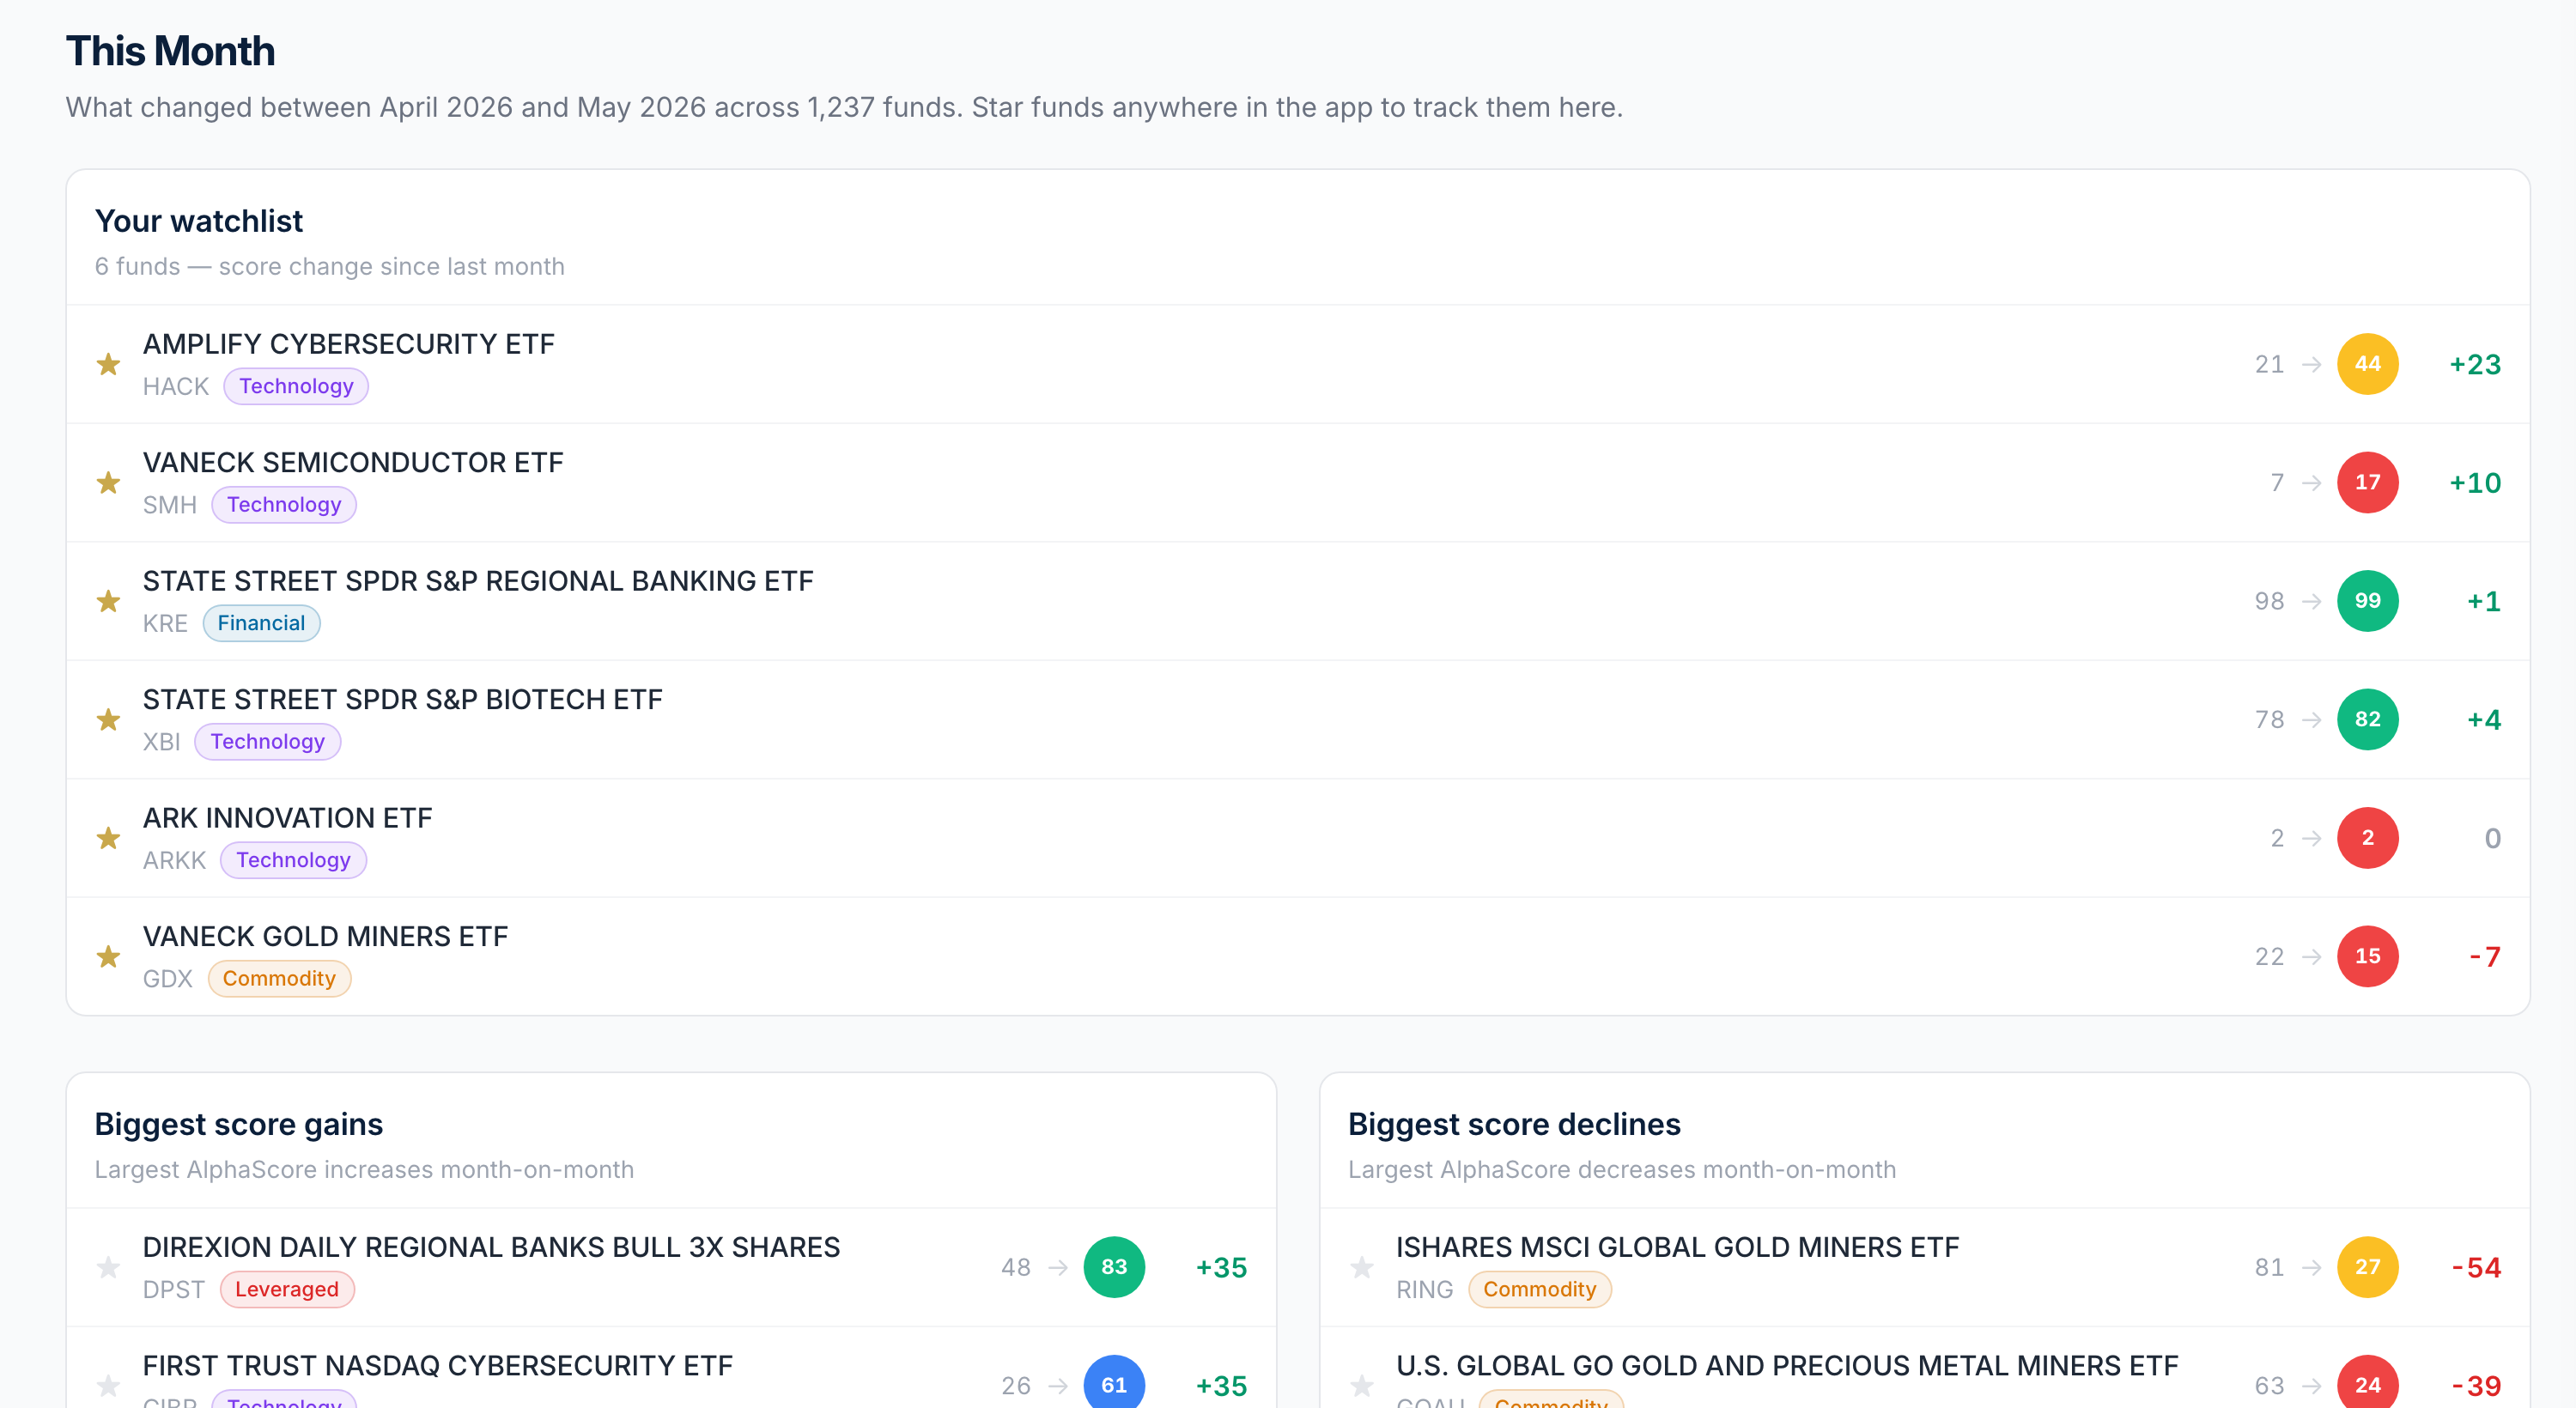Star iShares MSCI Global Gold Miners ETF

click(1362, 1268)
